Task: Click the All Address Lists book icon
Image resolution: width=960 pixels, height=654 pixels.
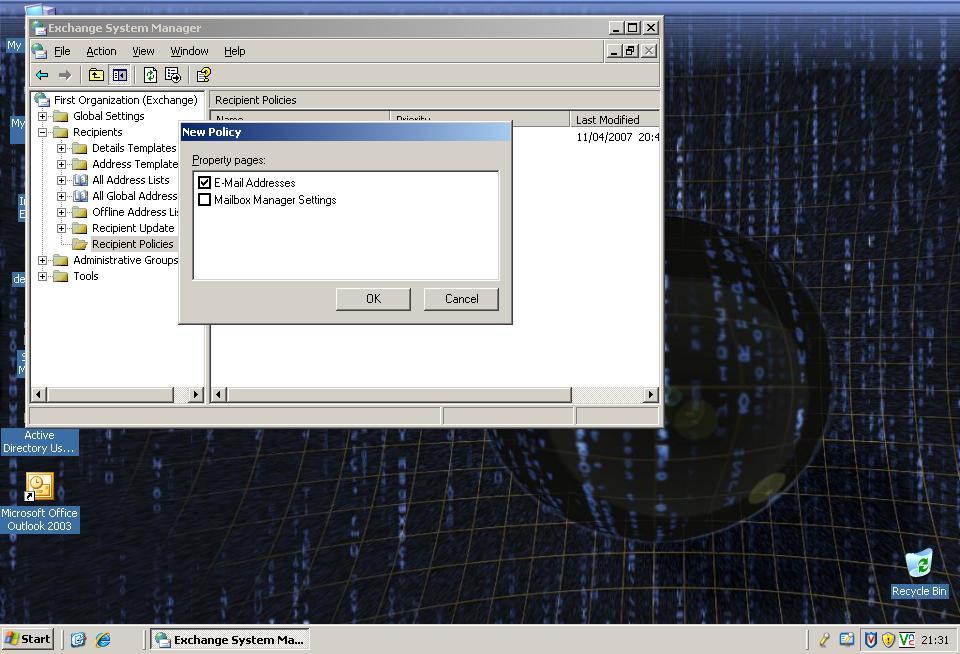Action: pyautogui.click(x=80, y=180)
